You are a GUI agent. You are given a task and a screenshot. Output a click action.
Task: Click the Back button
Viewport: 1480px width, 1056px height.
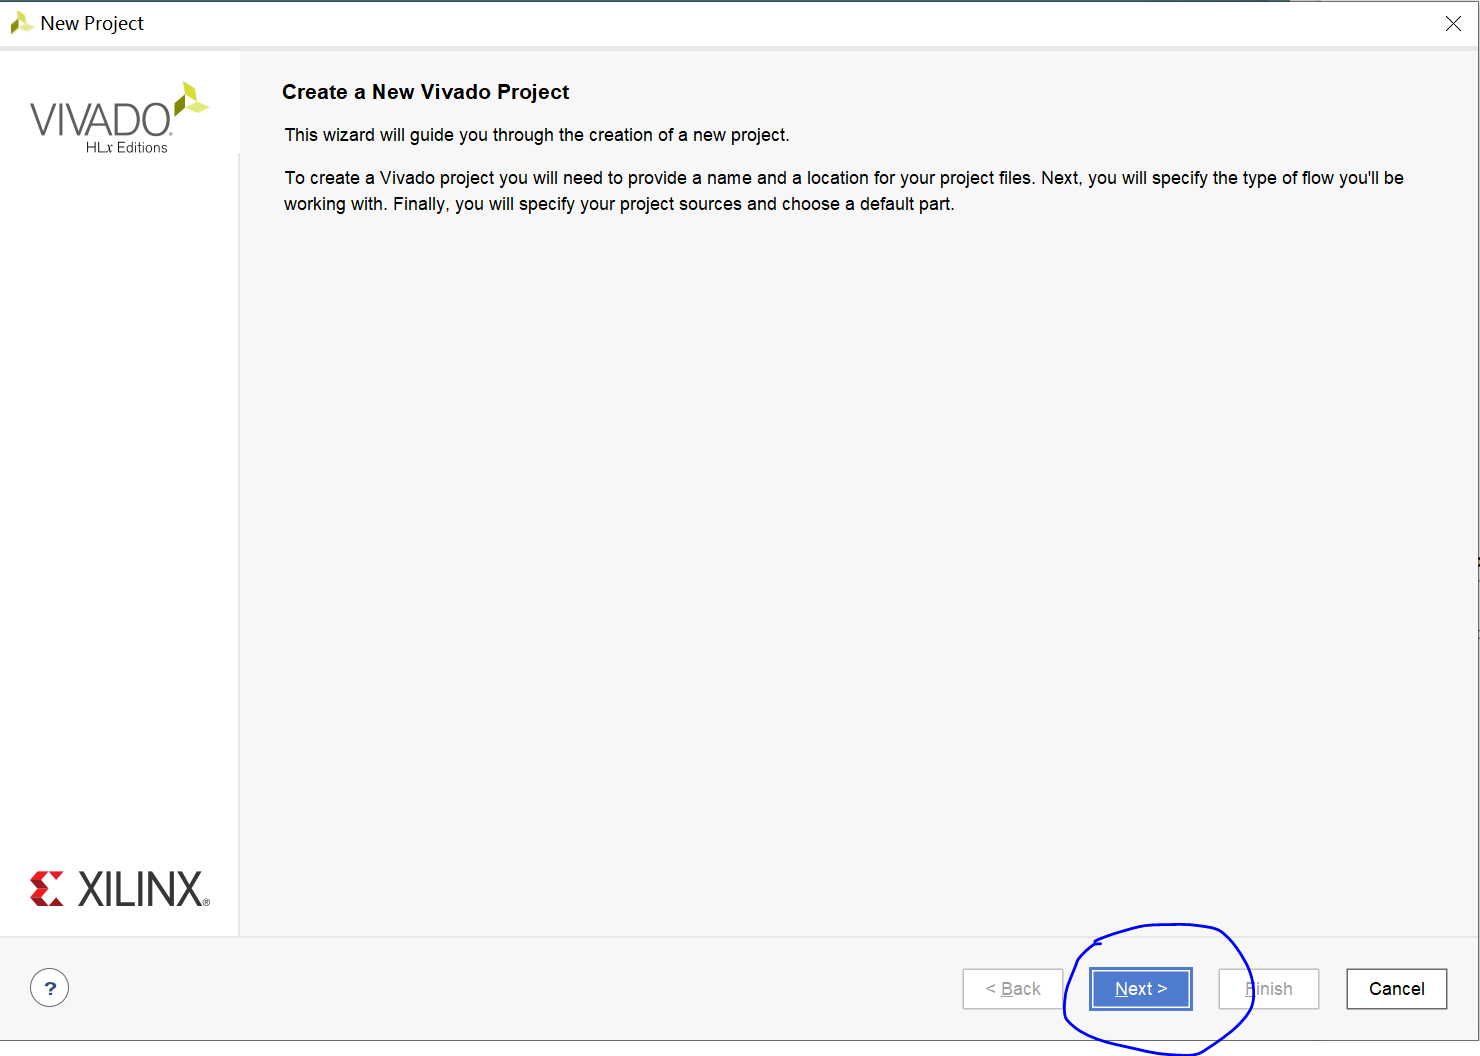point(1013,989)
